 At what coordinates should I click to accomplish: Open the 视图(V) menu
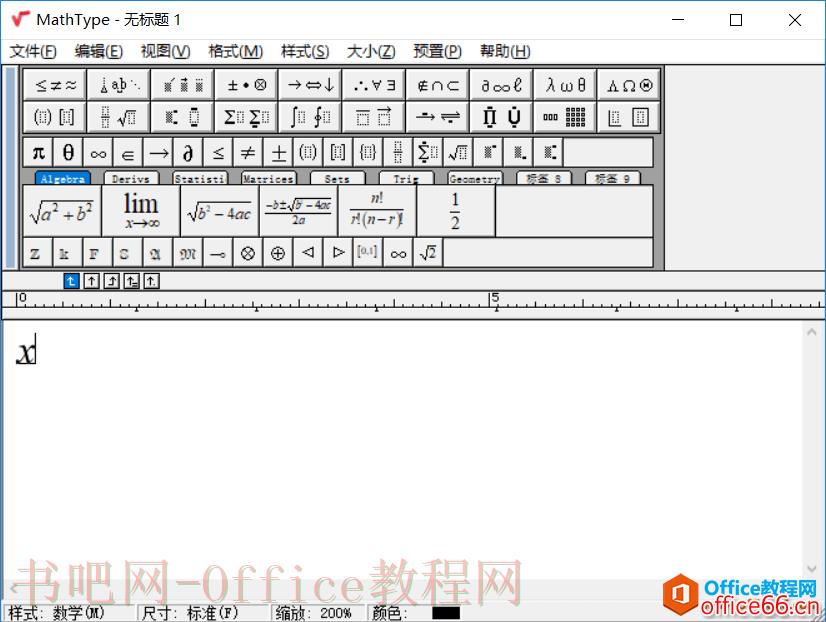click(x=165, y=51)
